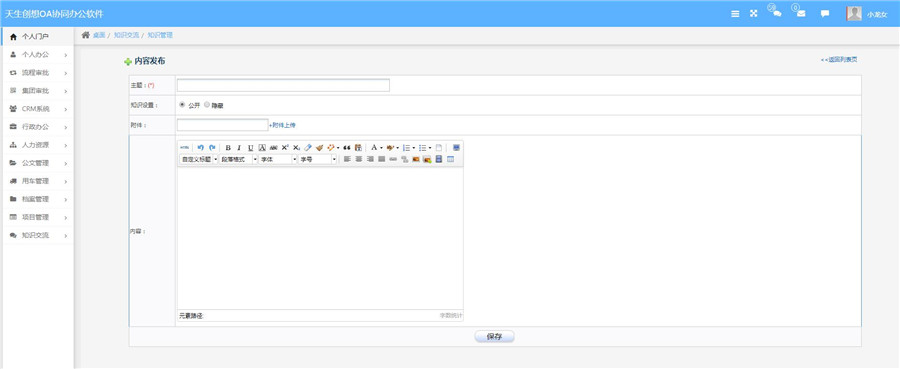
Task: Expand the workflow approval menu
Action: [38, 73]
